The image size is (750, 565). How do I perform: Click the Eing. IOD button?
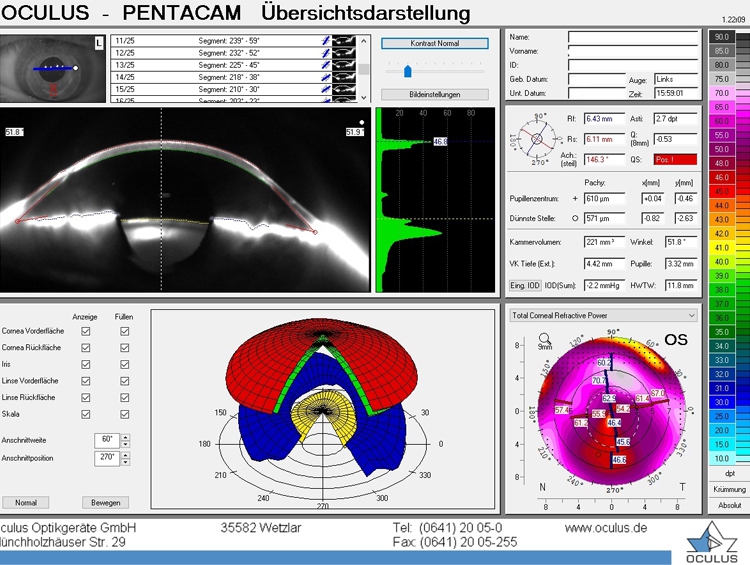[x=525, y=286]
